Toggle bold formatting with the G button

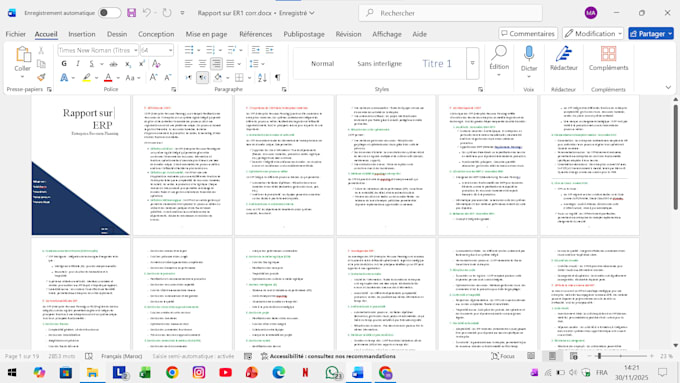tap(64, 64)
